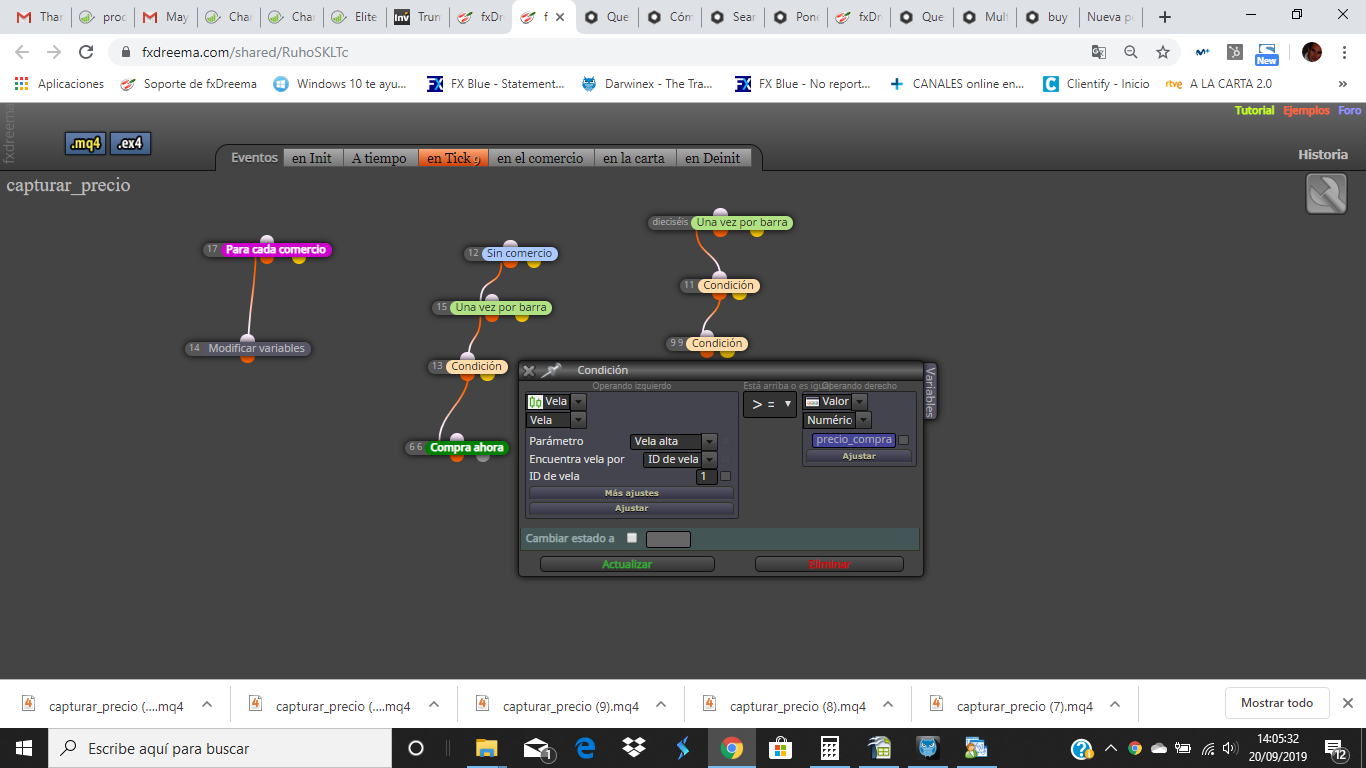Open the Tutorial link
This screenshot has height=768, width=1366.
click(x=1254, y=111)
